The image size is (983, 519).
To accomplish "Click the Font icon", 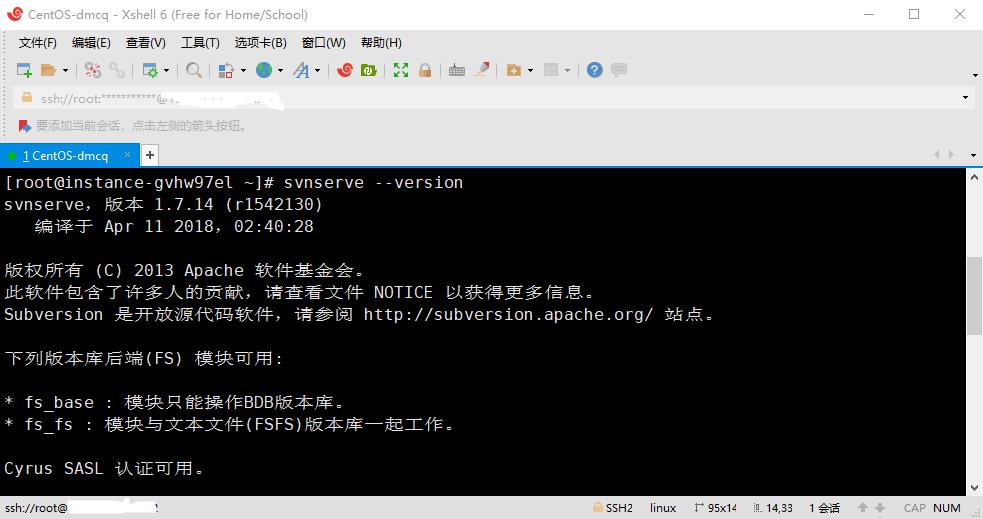I will tap(301, 70).
